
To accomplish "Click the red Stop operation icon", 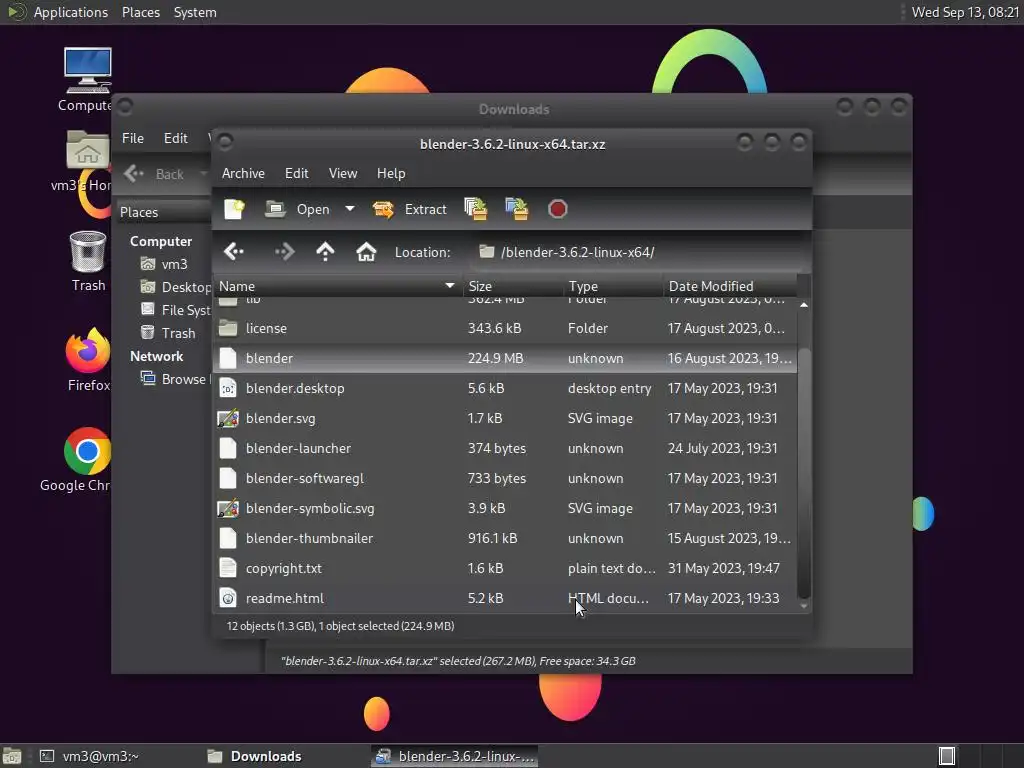I will (558, 209).
